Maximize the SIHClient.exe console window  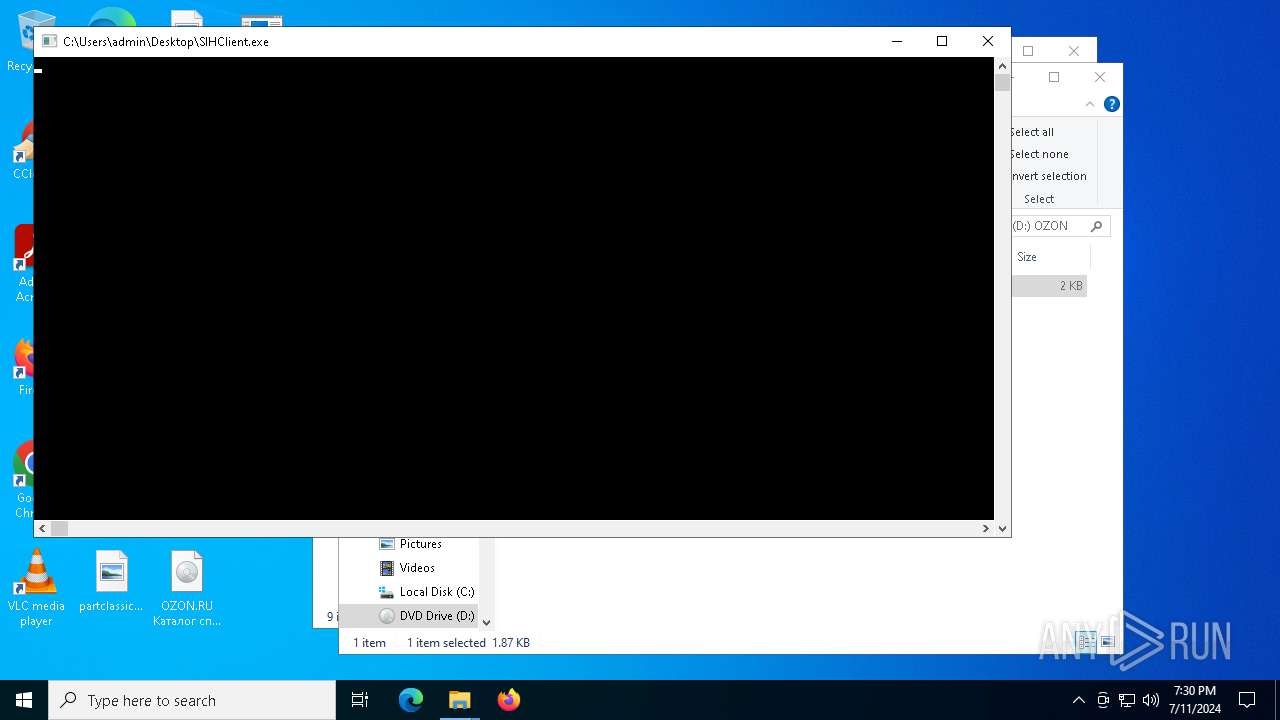coord(942,41)
